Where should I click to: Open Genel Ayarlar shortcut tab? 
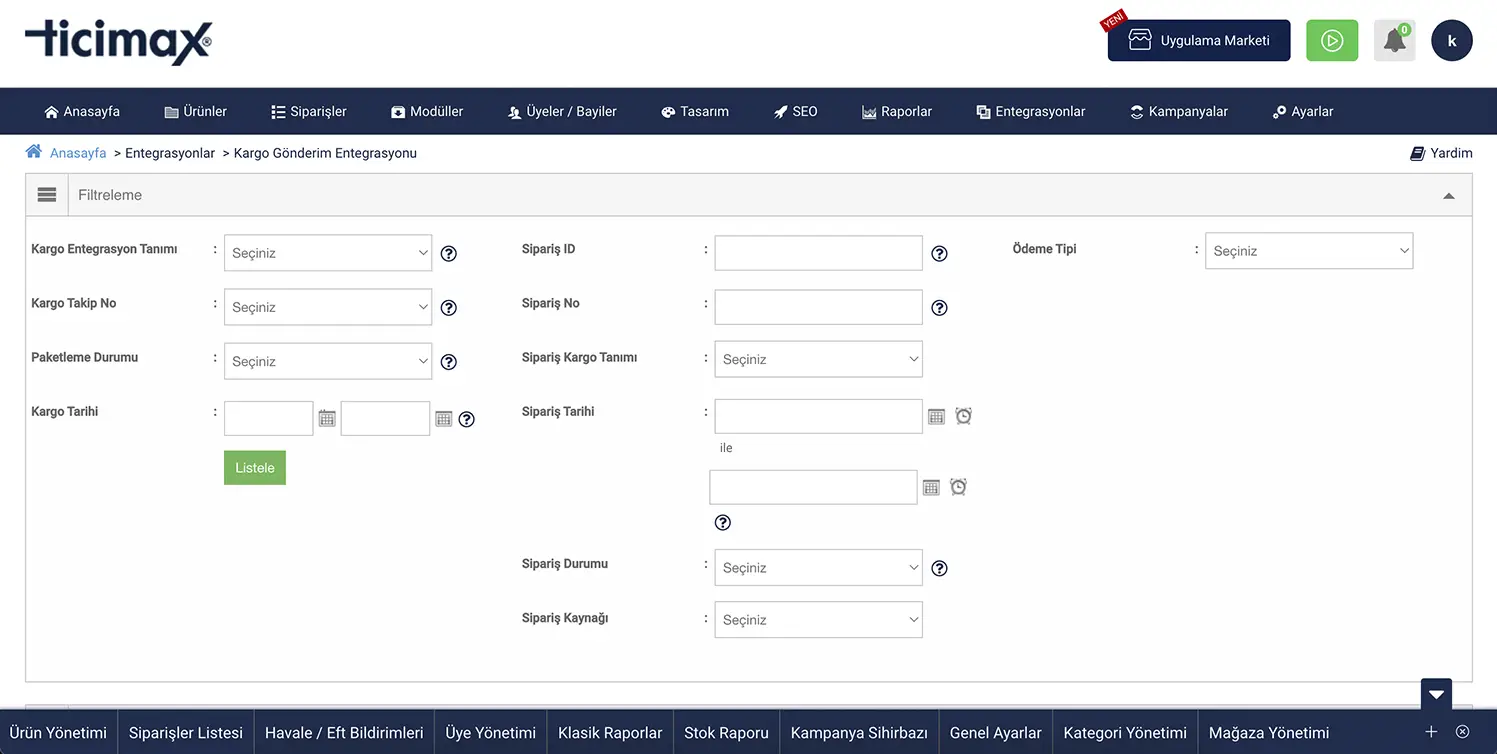[996, 733]
